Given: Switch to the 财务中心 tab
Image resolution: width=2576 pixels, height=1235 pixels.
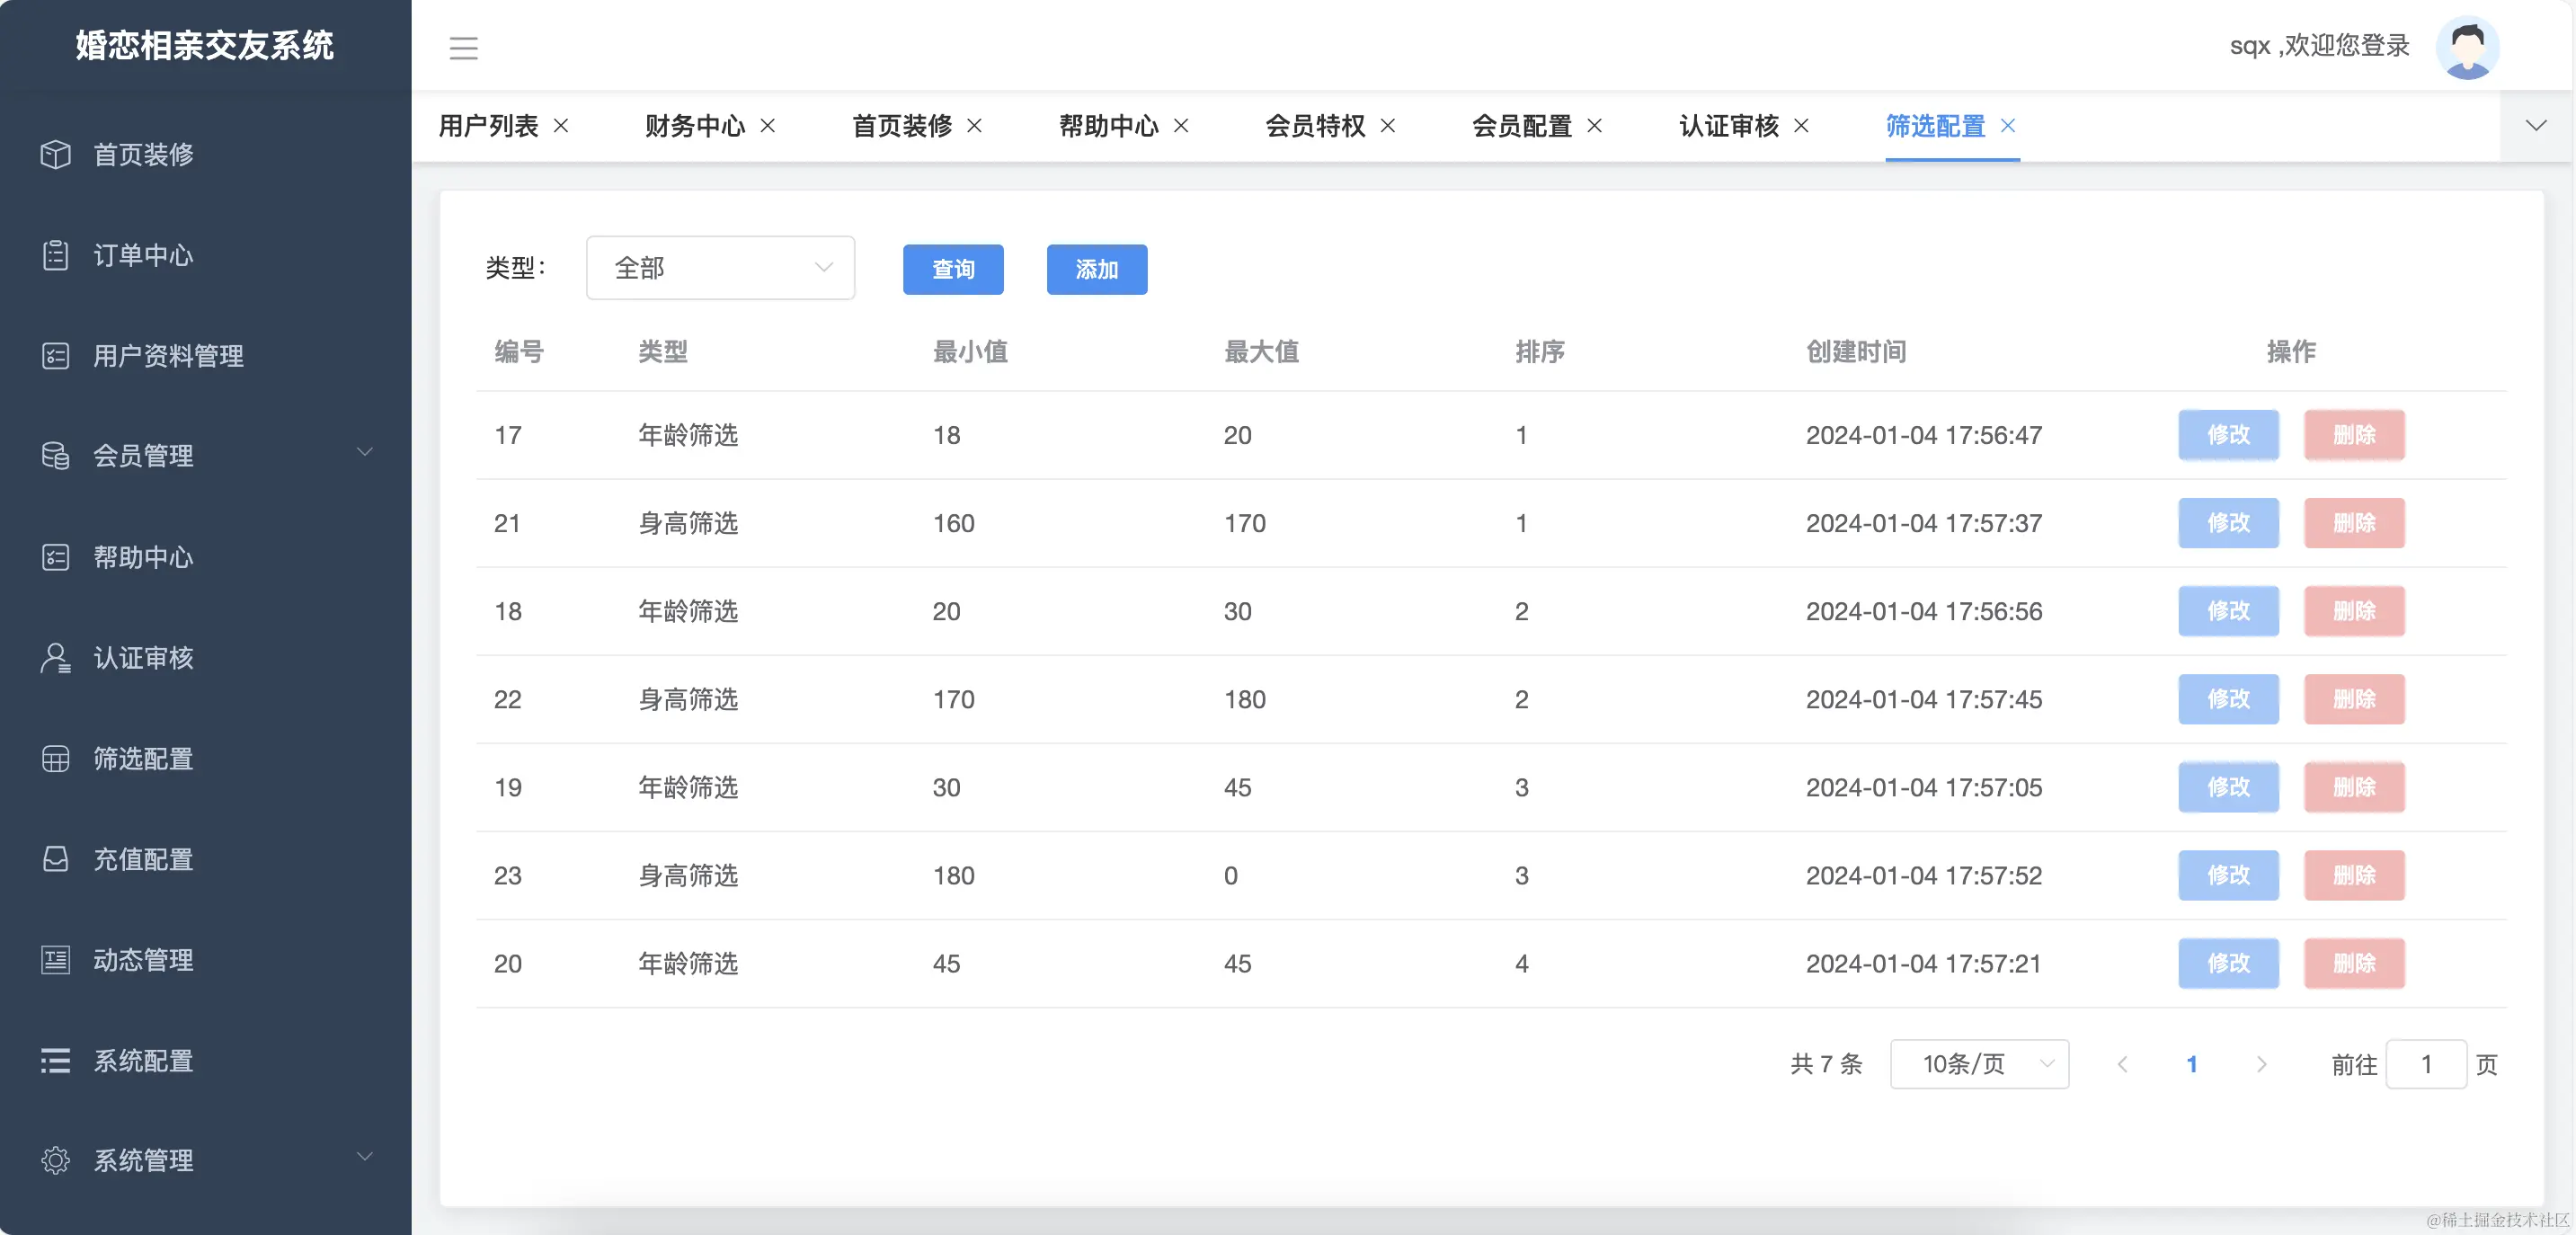Looking at the screenshot, I should click(696, 126).
